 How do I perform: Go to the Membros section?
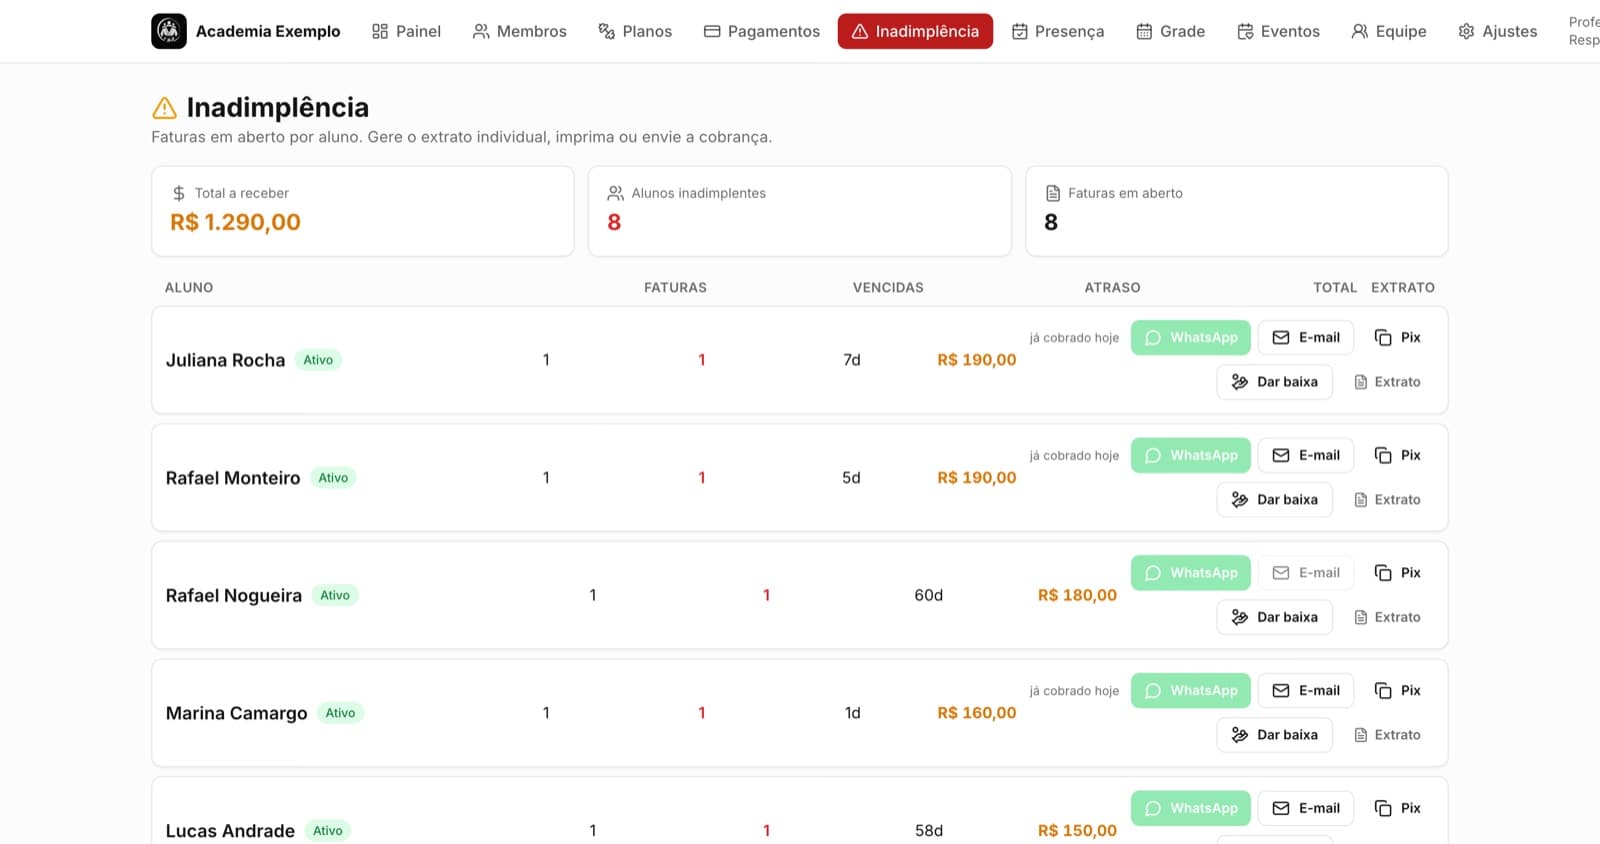(520, 31)
